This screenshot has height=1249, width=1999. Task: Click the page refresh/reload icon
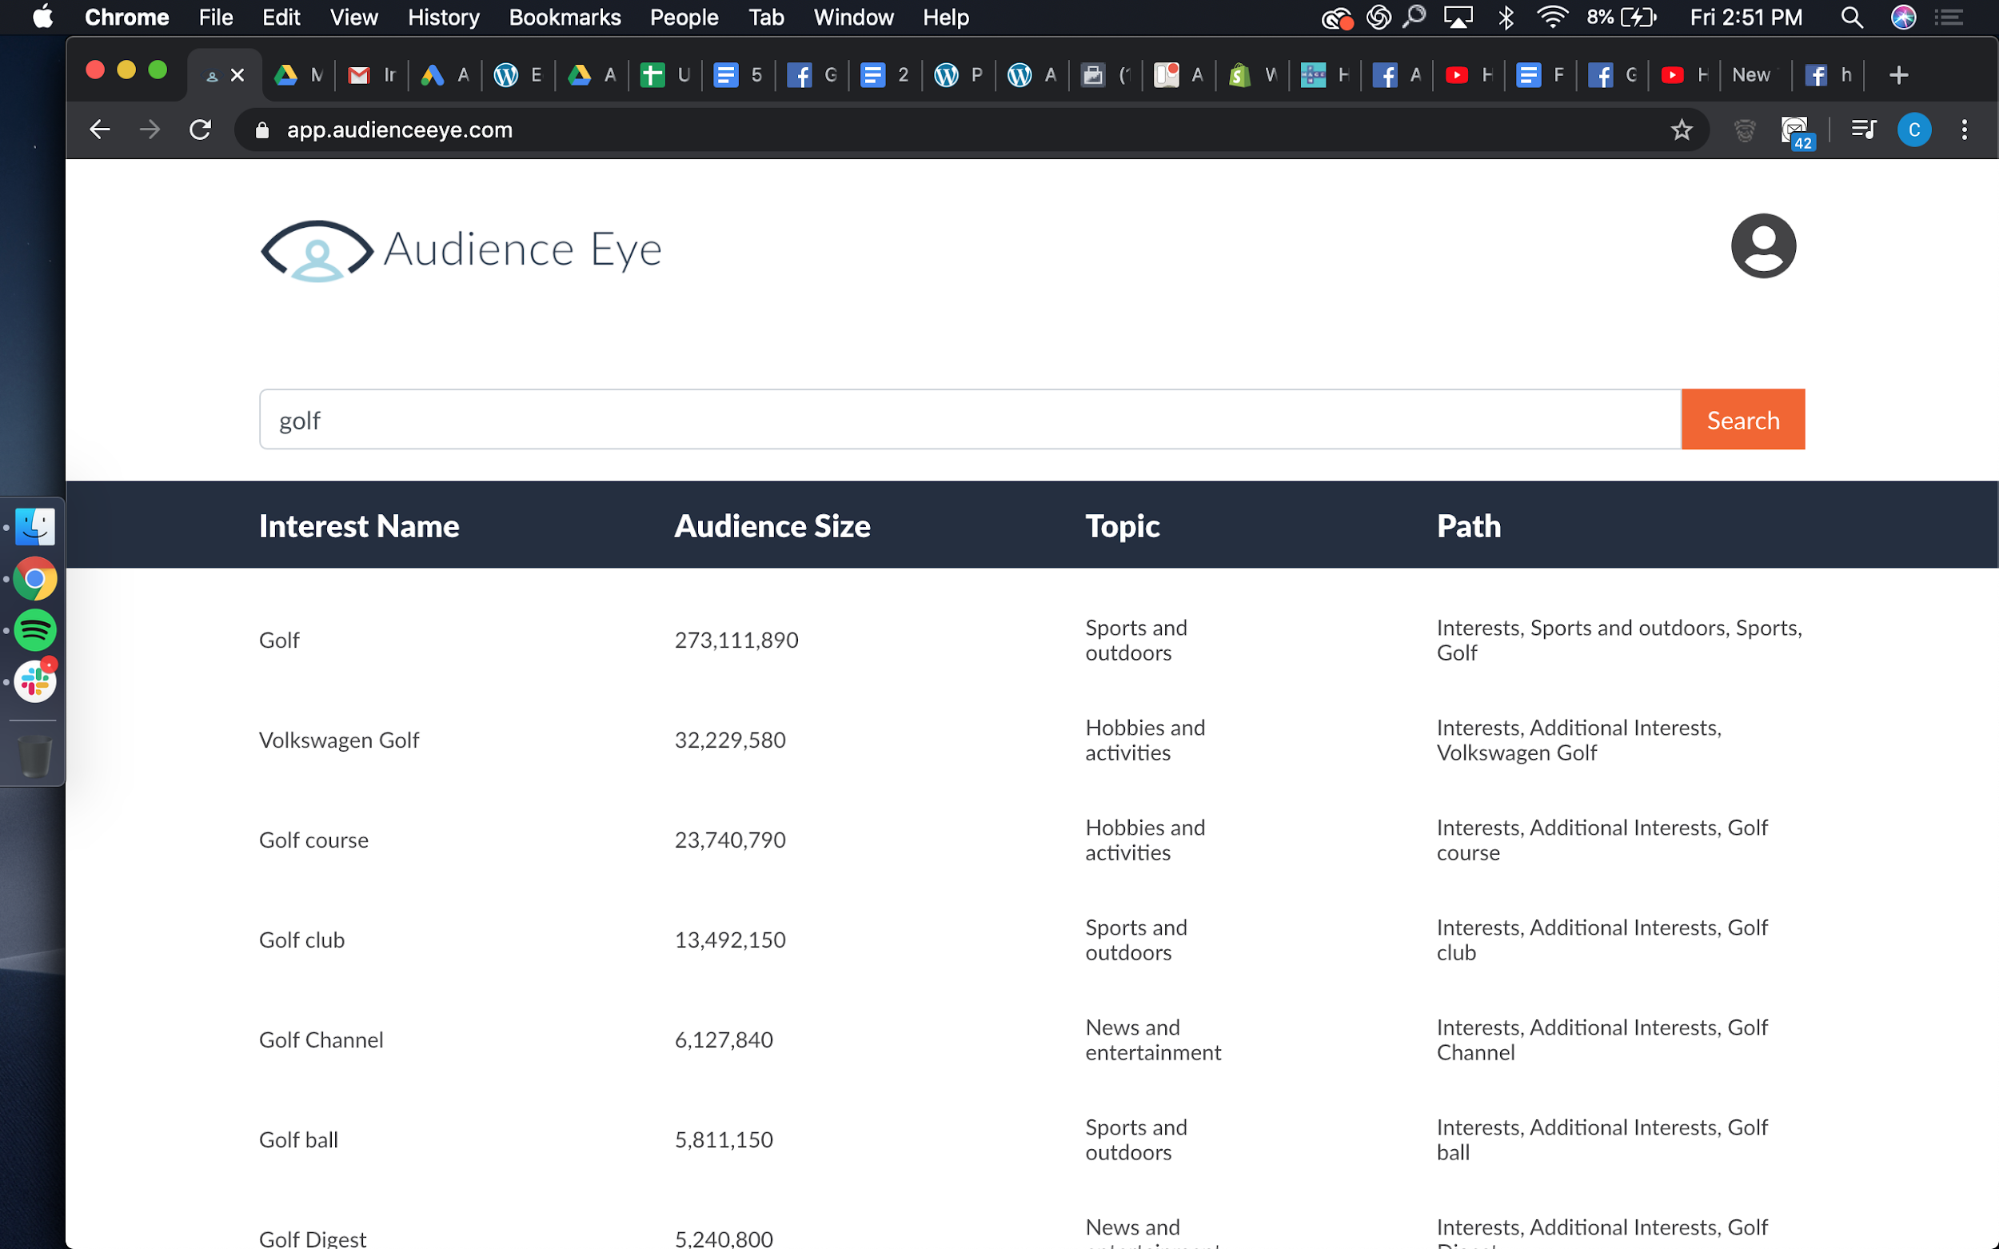click(201, 130)
